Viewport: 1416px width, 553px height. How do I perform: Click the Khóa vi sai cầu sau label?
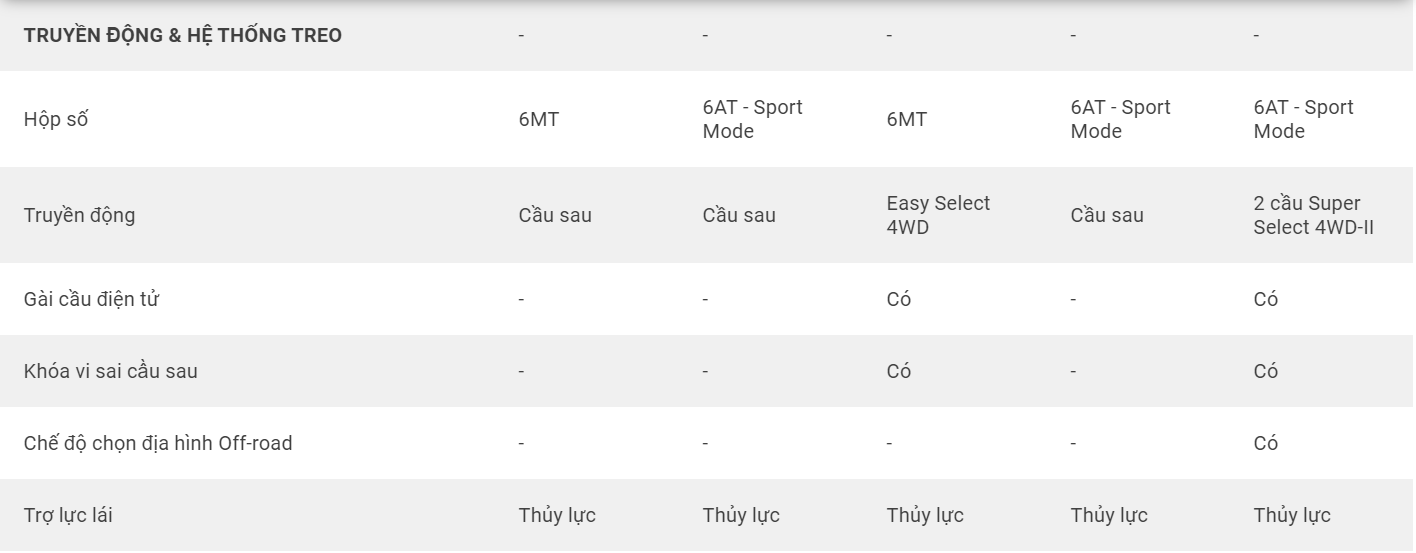(111, 371)
